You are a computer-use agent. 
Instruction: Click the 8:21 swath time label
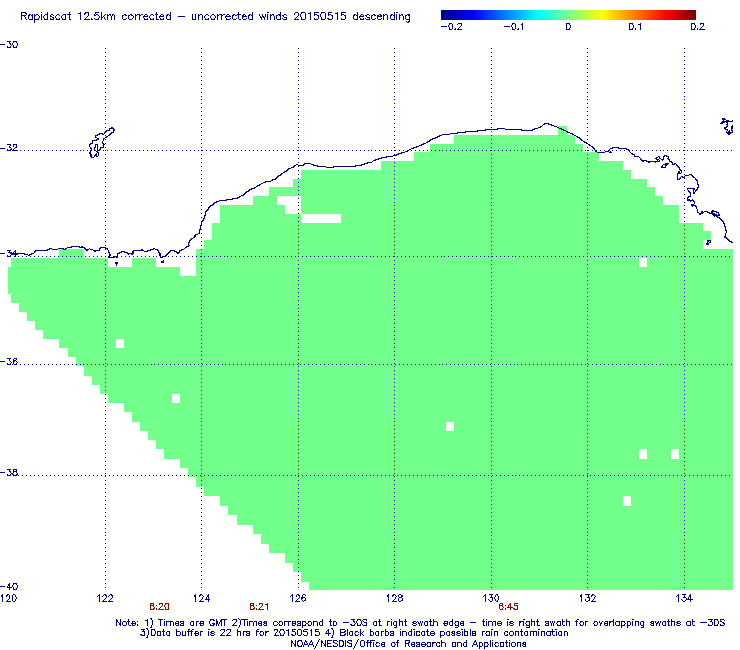[x=259, y=607]
